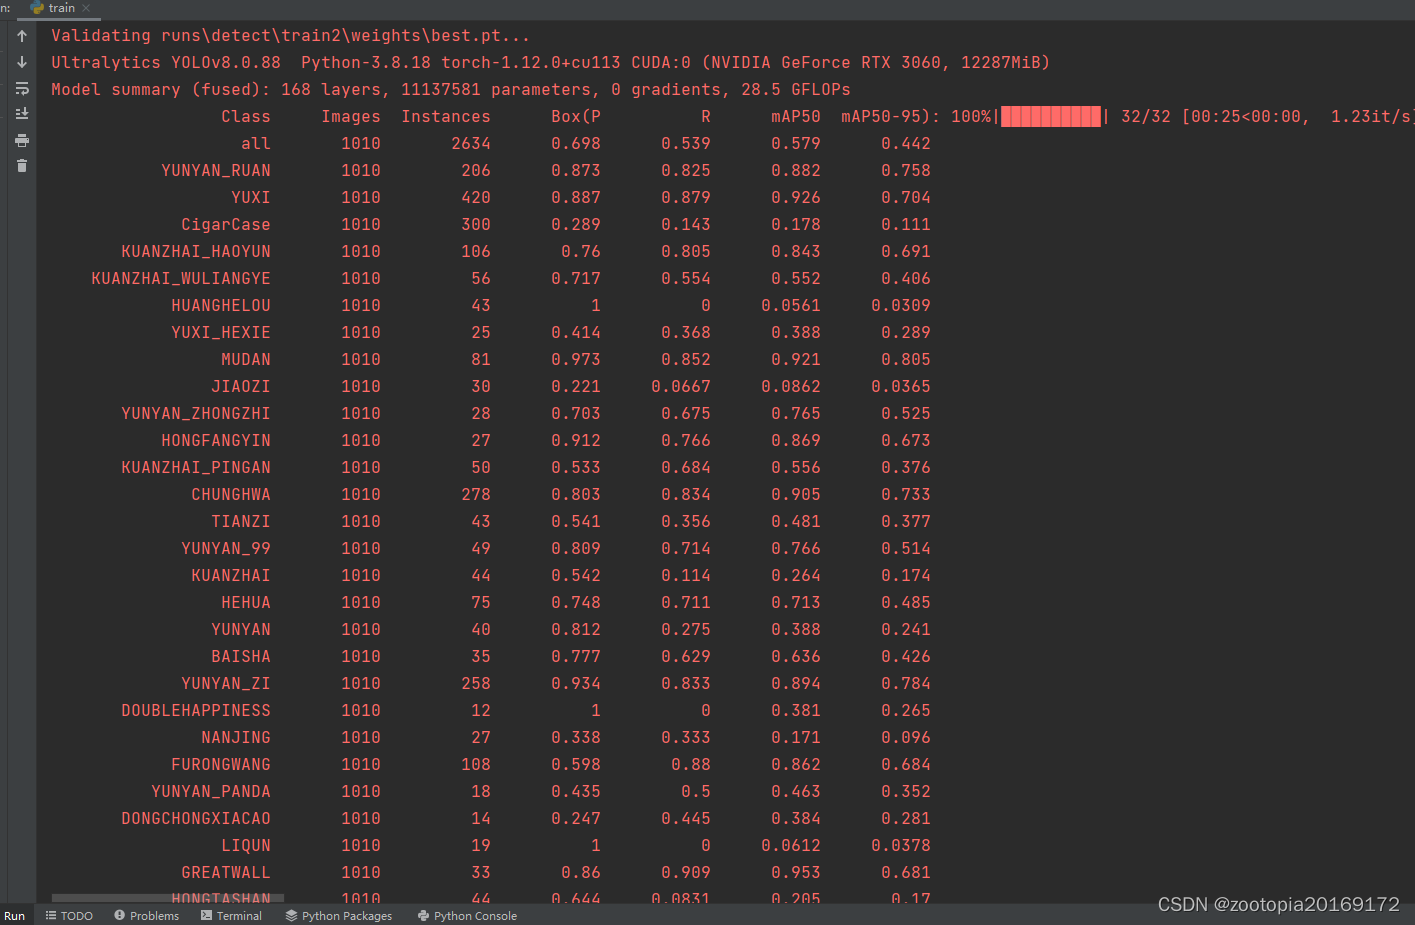Image resolution: width=1415 pixels, height=925 pixels.
Task: Click the 0.0561 mAP50 value for HUANGHELOU
Action: [x=791, y=306]
